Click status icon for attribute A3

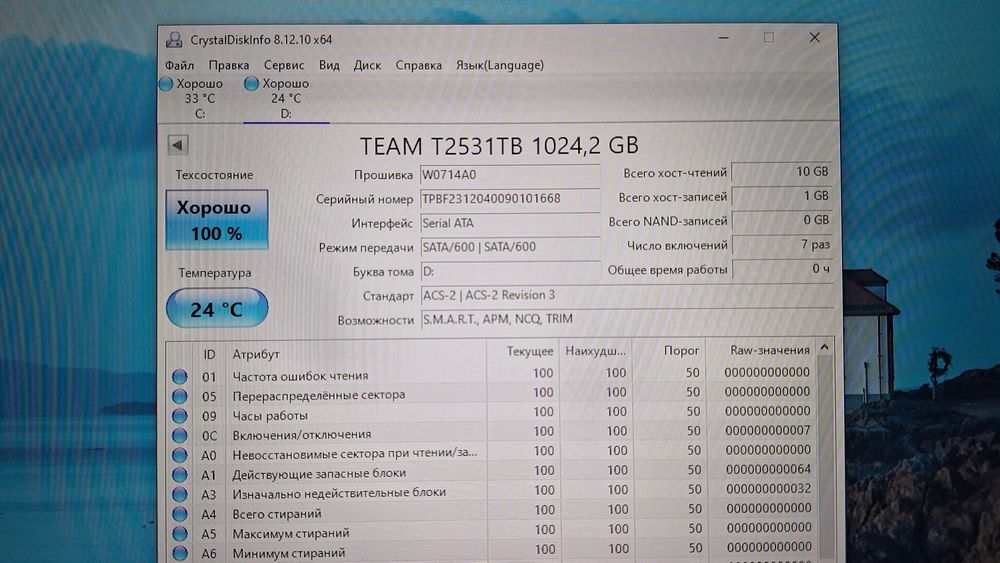coord(180,494)
